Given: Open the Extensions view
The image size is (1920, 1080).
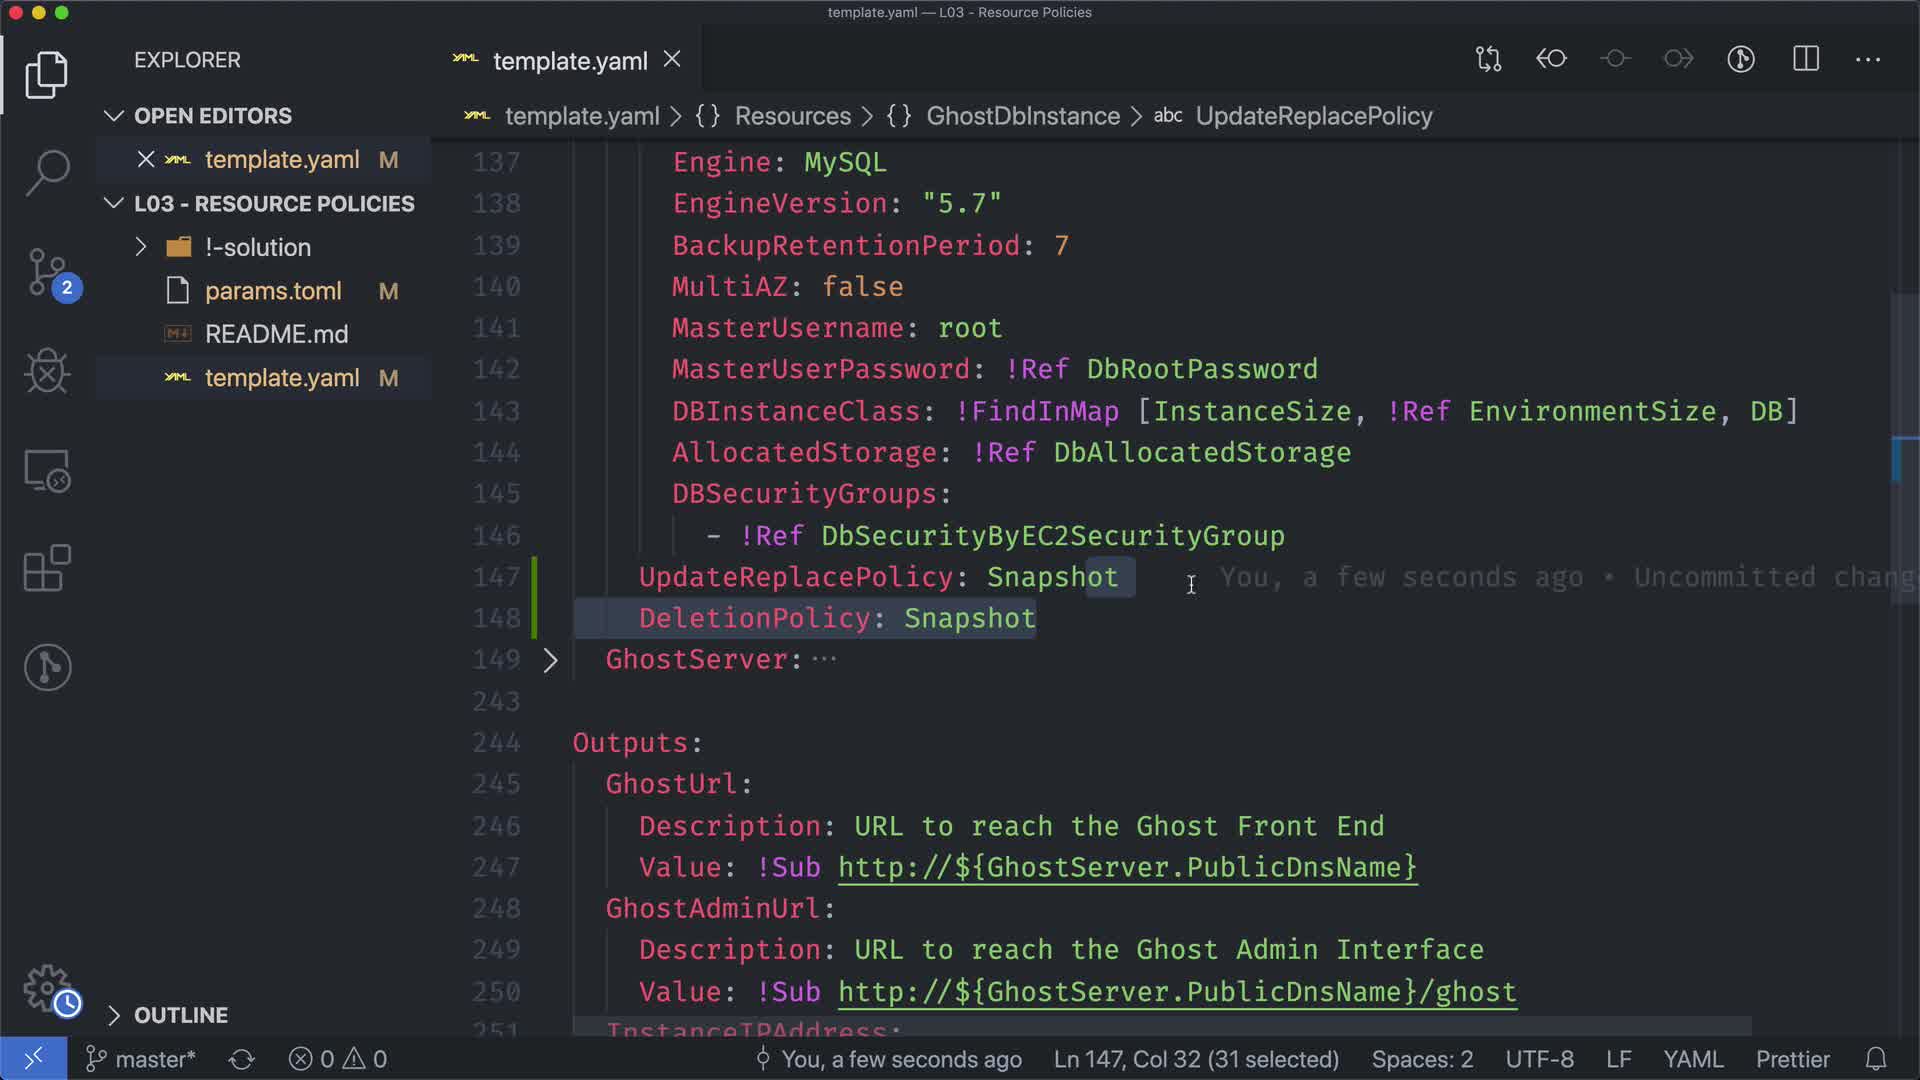Looking at the screenshot, I should click(x=47, y=568).
